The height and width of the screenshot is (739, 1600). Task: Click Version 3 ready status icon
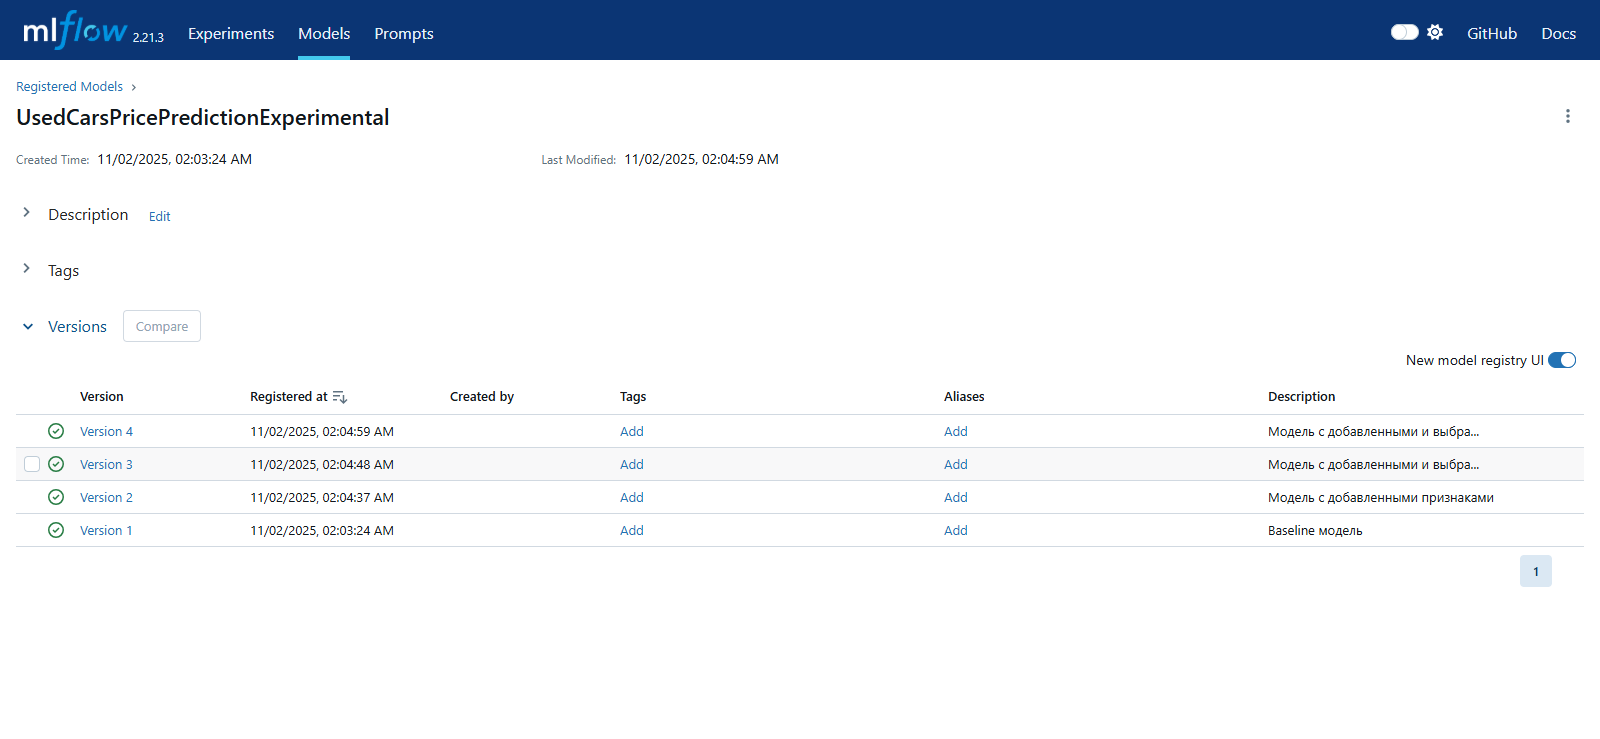[x=56, y=464]
